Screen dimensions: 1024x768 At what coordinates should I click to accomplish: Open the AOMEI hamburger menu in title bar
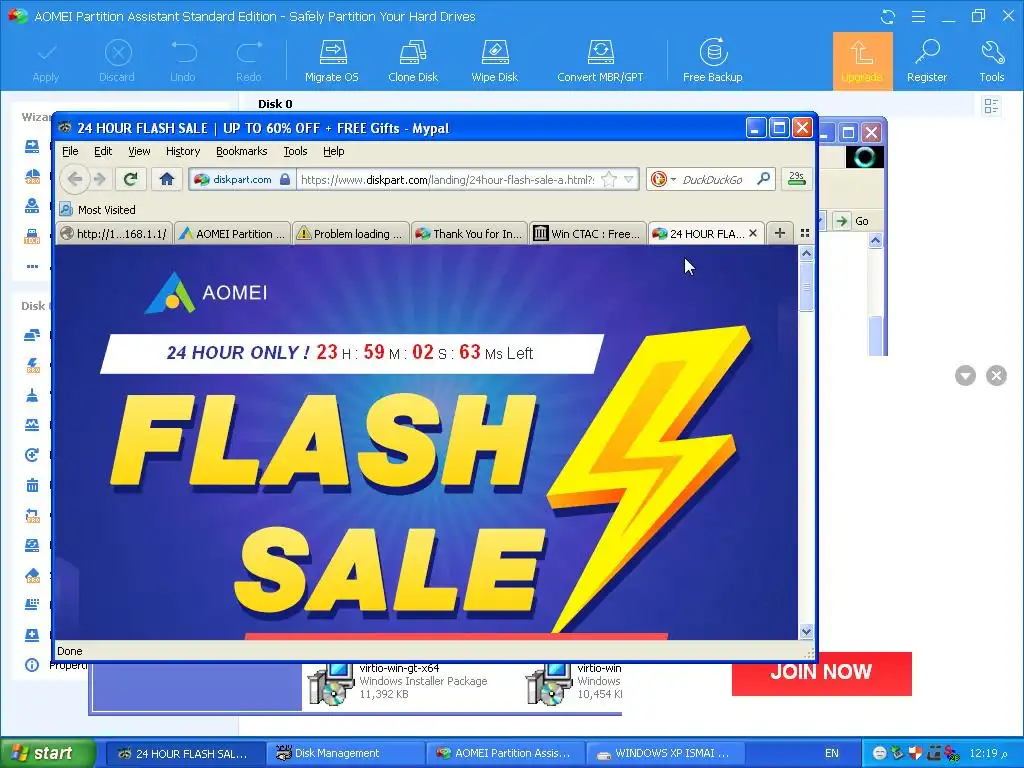point(918,16)
